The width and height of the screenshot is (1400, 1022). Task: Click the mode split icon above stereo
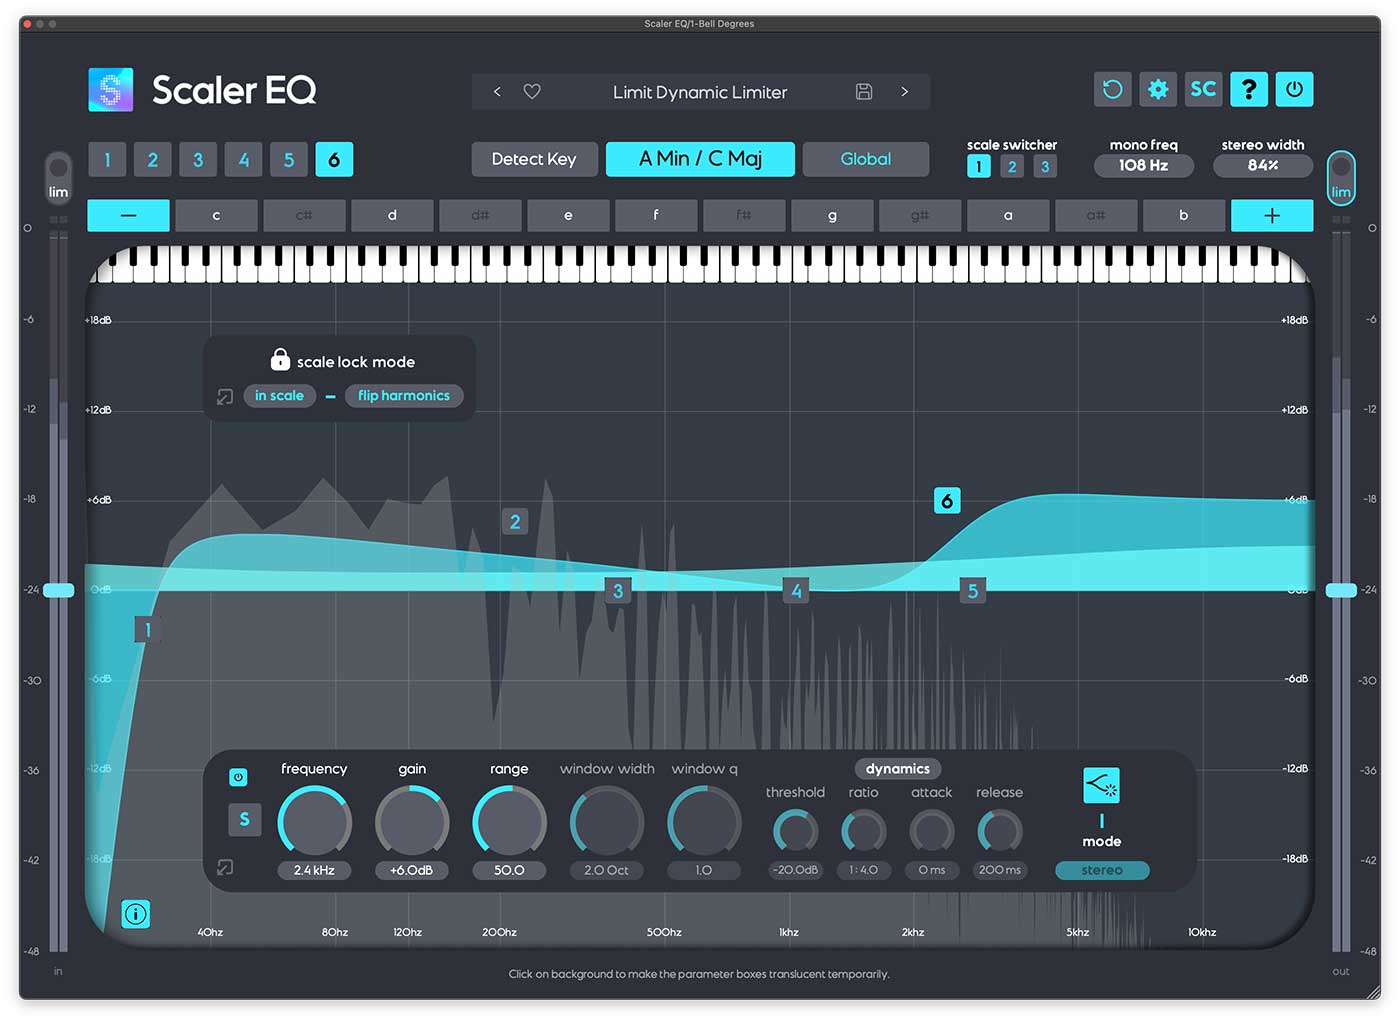point(1101,785)
